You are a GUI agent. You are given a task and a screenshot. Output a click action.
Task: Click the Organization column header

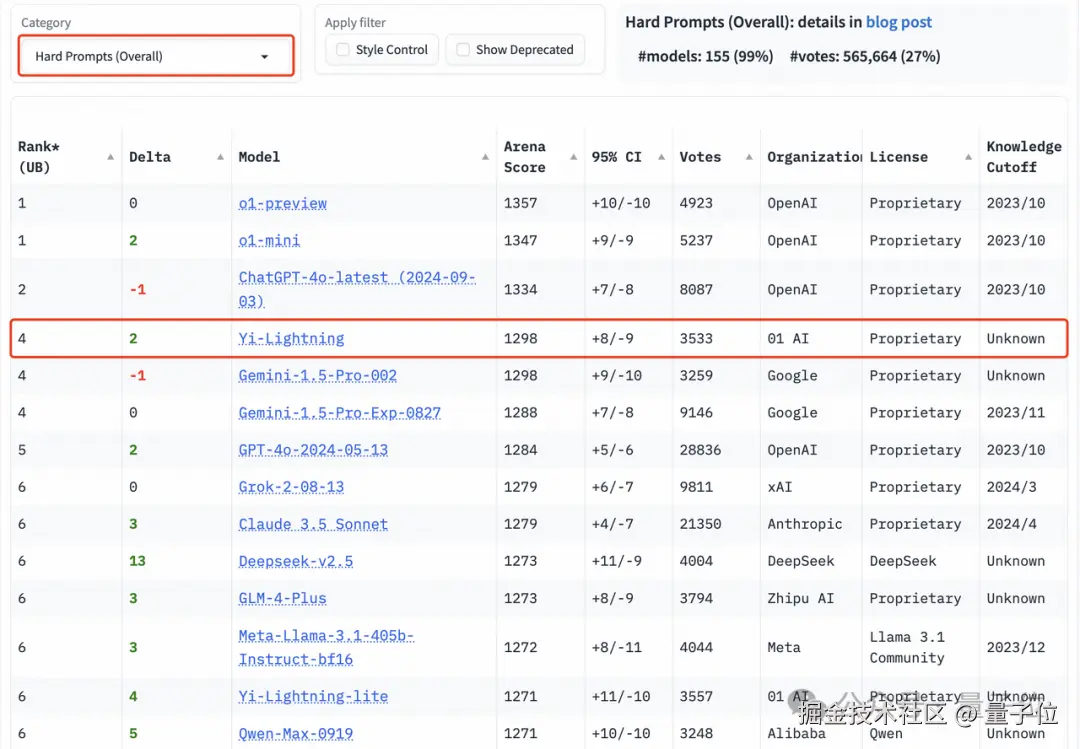(813, 157)
